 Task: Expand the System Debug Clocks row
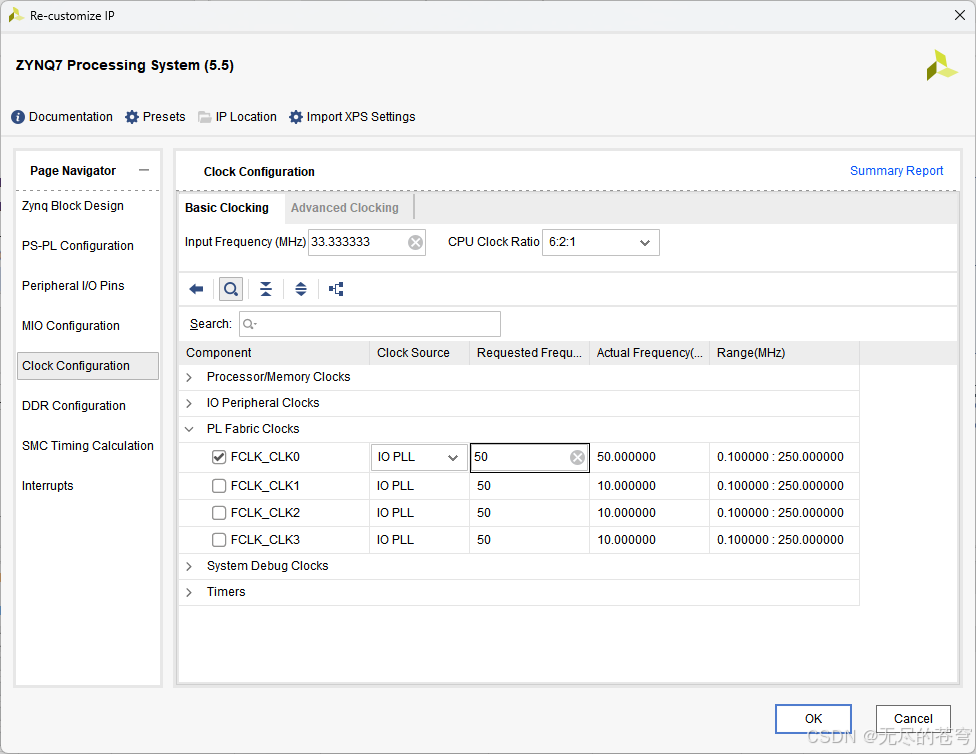point(189,567)
